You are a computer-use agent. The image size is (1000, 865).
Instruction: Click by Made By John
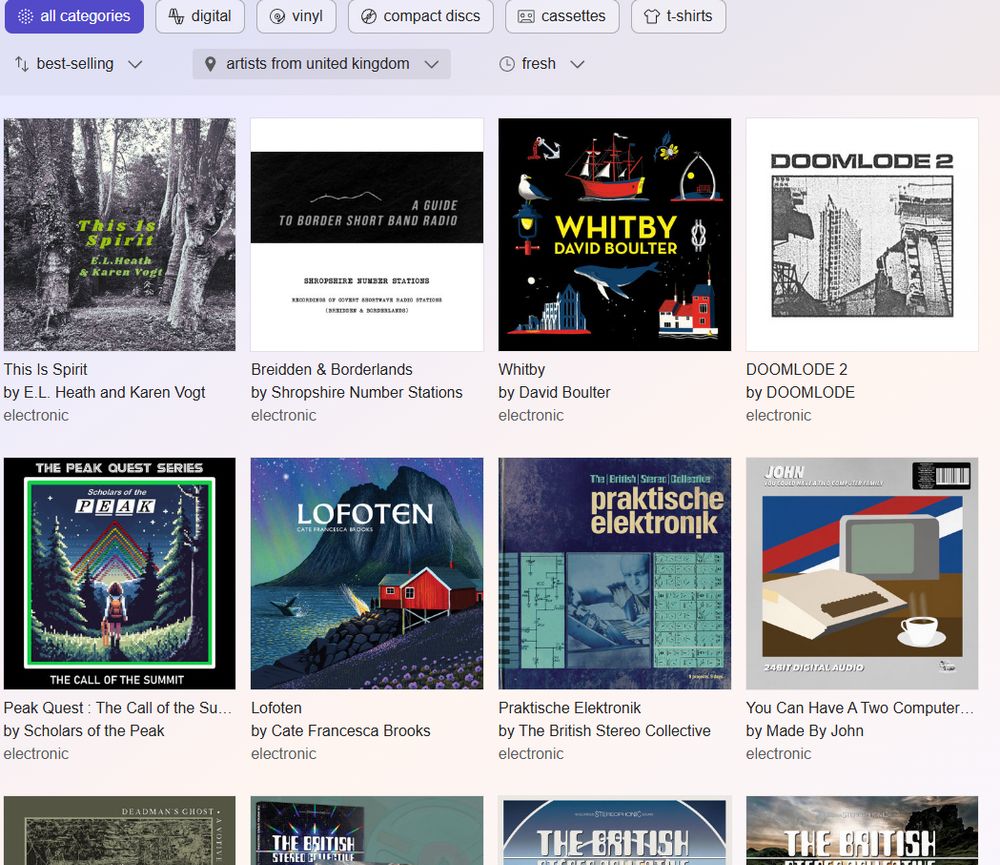point(805,730)
